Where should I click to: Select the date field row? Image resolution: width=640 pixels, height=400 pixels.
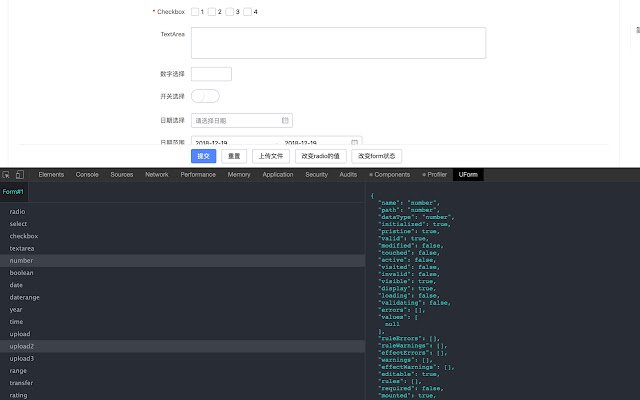click(182, 285)
